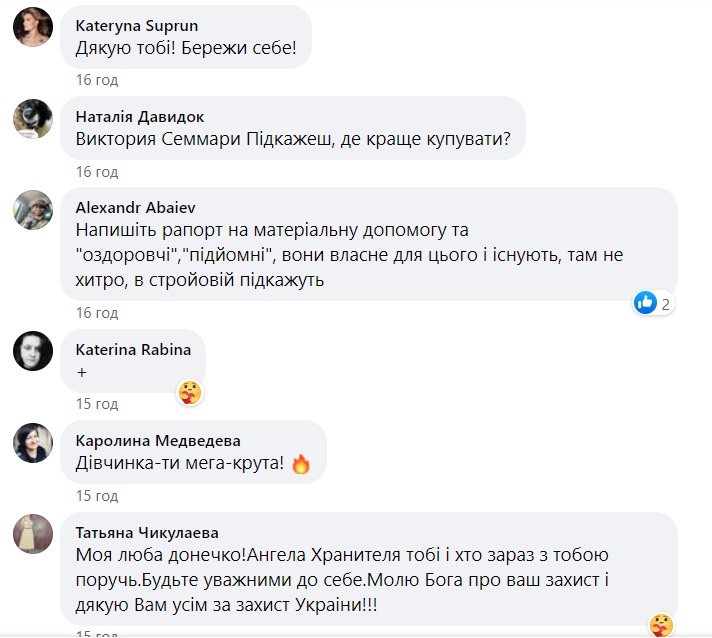
Task: Click care reaction emoji on Katerina Rabina's comment
Action: [190, 393]
